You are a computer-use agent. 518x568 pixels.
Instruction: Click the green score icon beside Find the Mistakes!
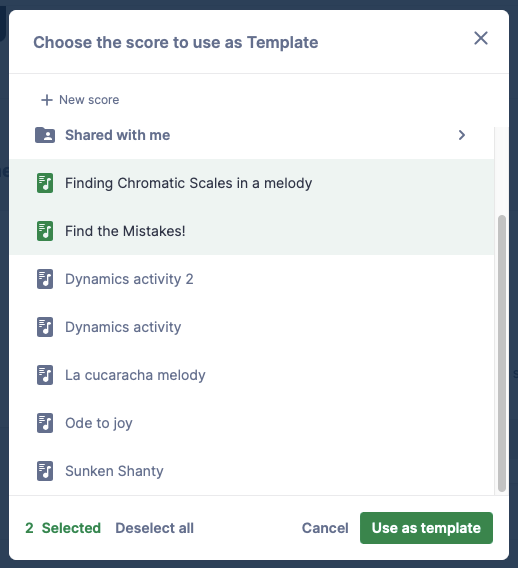coord(45,231)
